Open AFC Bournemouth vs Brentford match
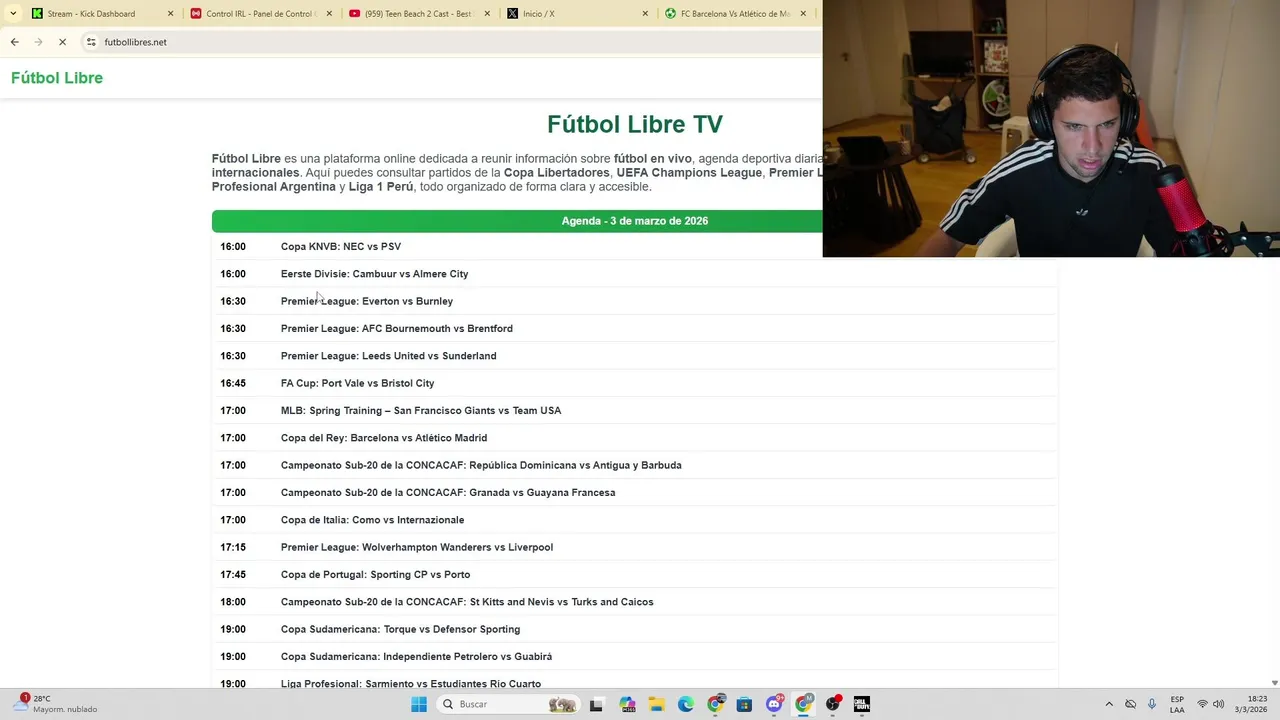This screenshot has height=720, width=1280. (634, 328)
